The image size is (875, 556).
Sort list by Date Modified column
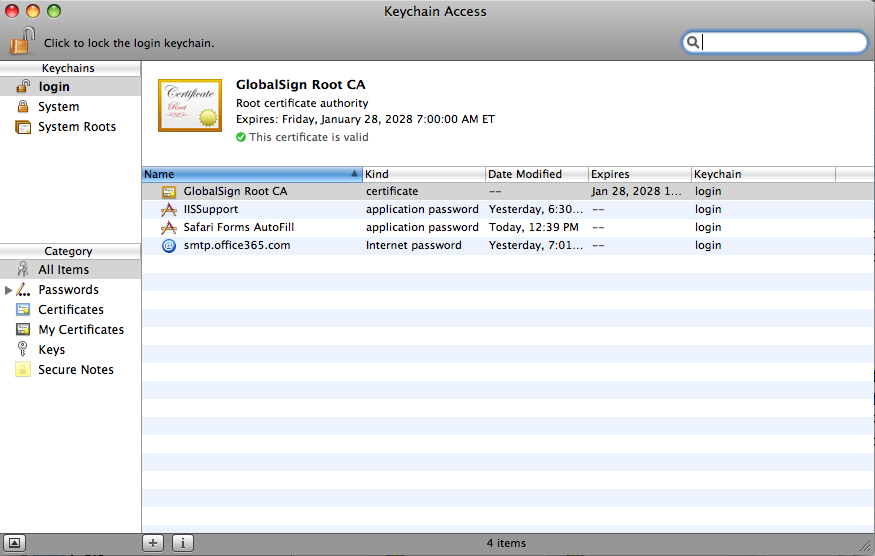537,174
